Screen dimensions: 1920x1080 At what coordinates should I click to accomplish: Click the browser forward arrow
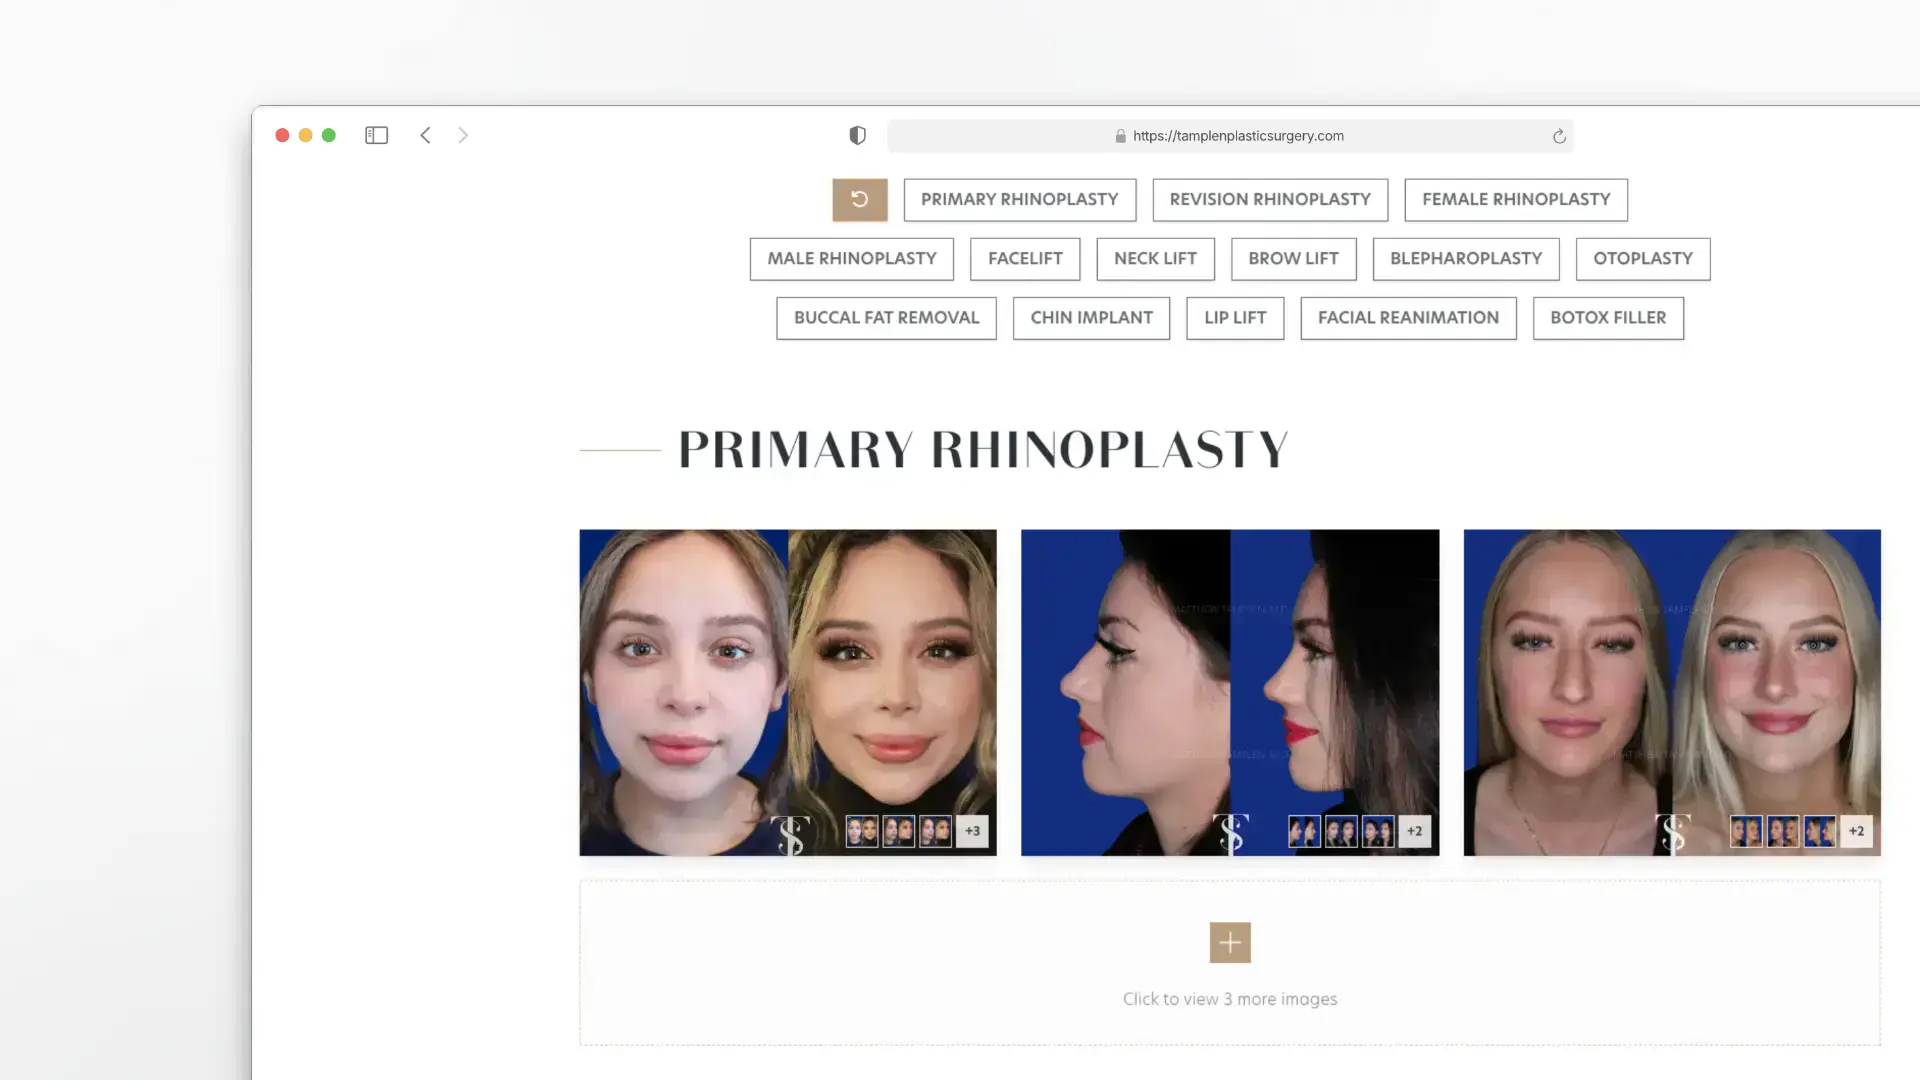point(463,135)
